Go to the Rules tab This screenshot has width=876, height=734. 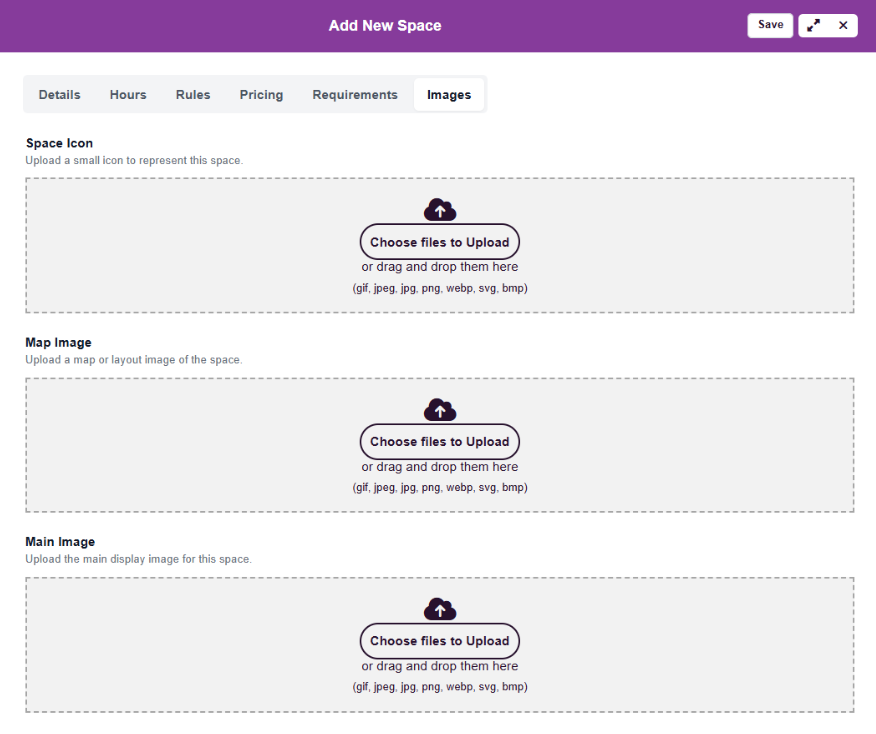[193, 95]
